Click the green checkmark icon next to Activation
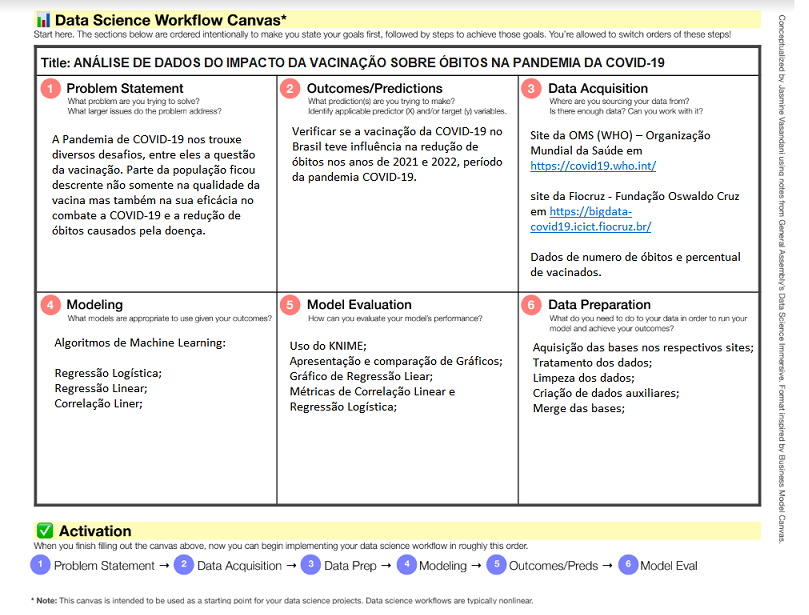This screenshot has height=615, width=809. pos(44,531)
